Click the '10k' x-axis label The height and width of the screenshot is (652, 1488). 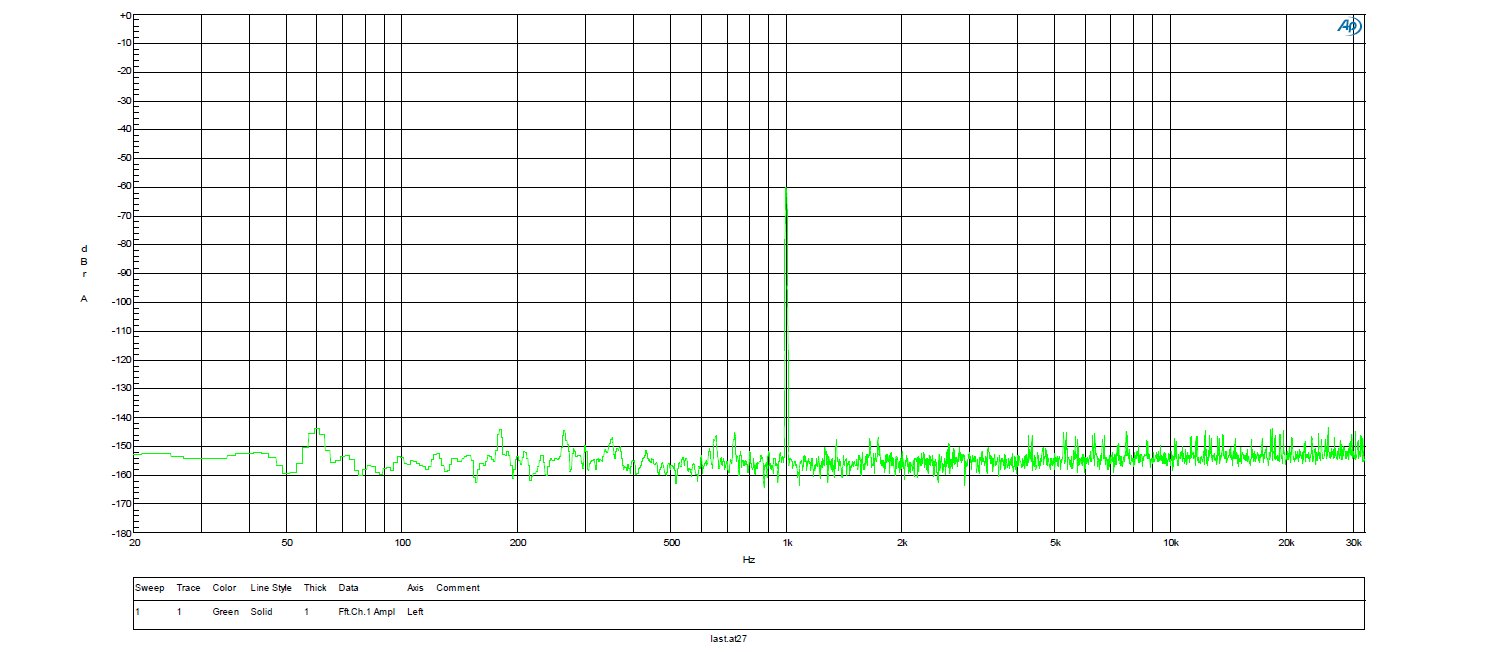pyautogui.click(x=1171, y=543)
